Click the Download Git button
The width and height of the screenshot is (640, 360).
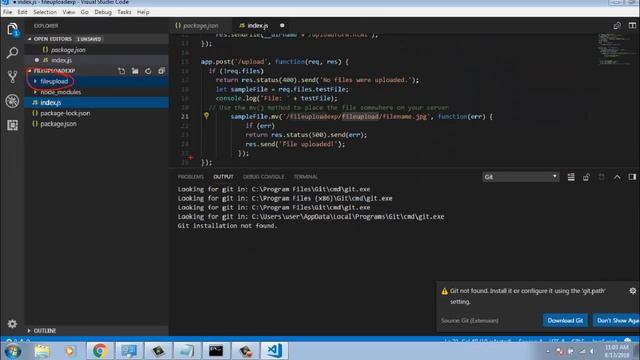[565, 320]
